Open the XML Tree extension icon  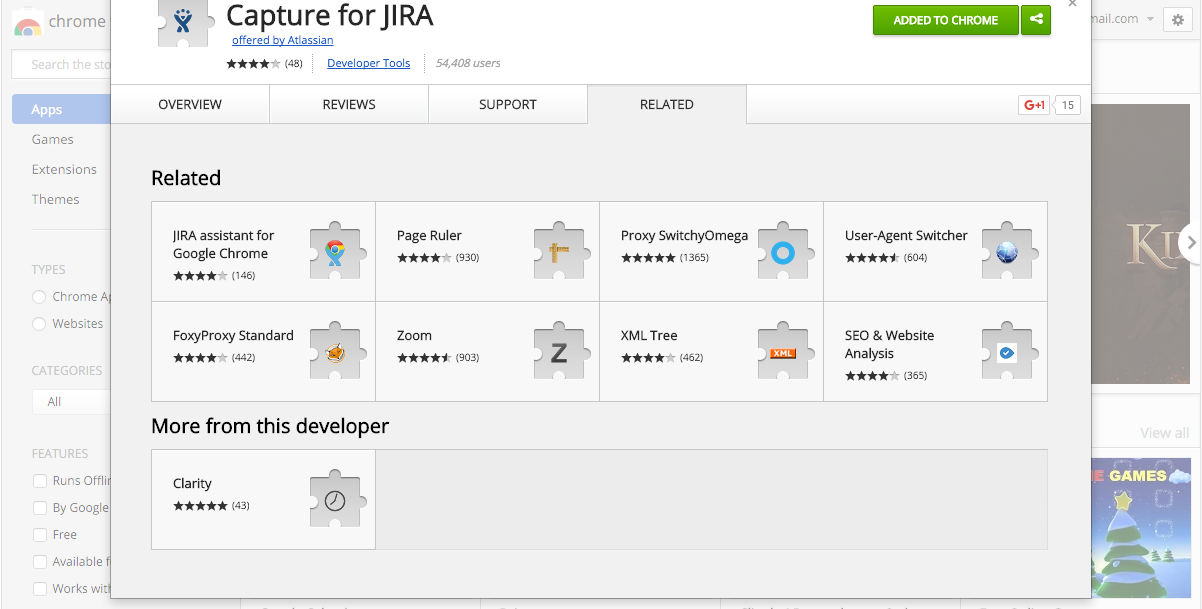782,352
